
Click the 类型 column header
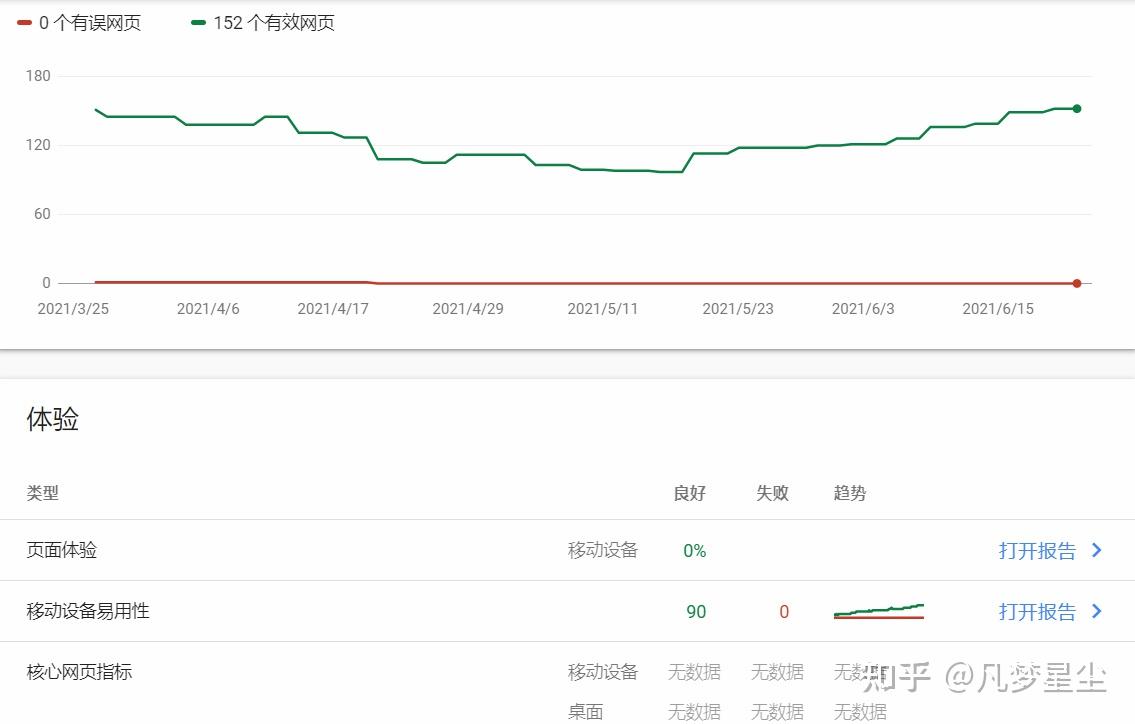[42, 493]
